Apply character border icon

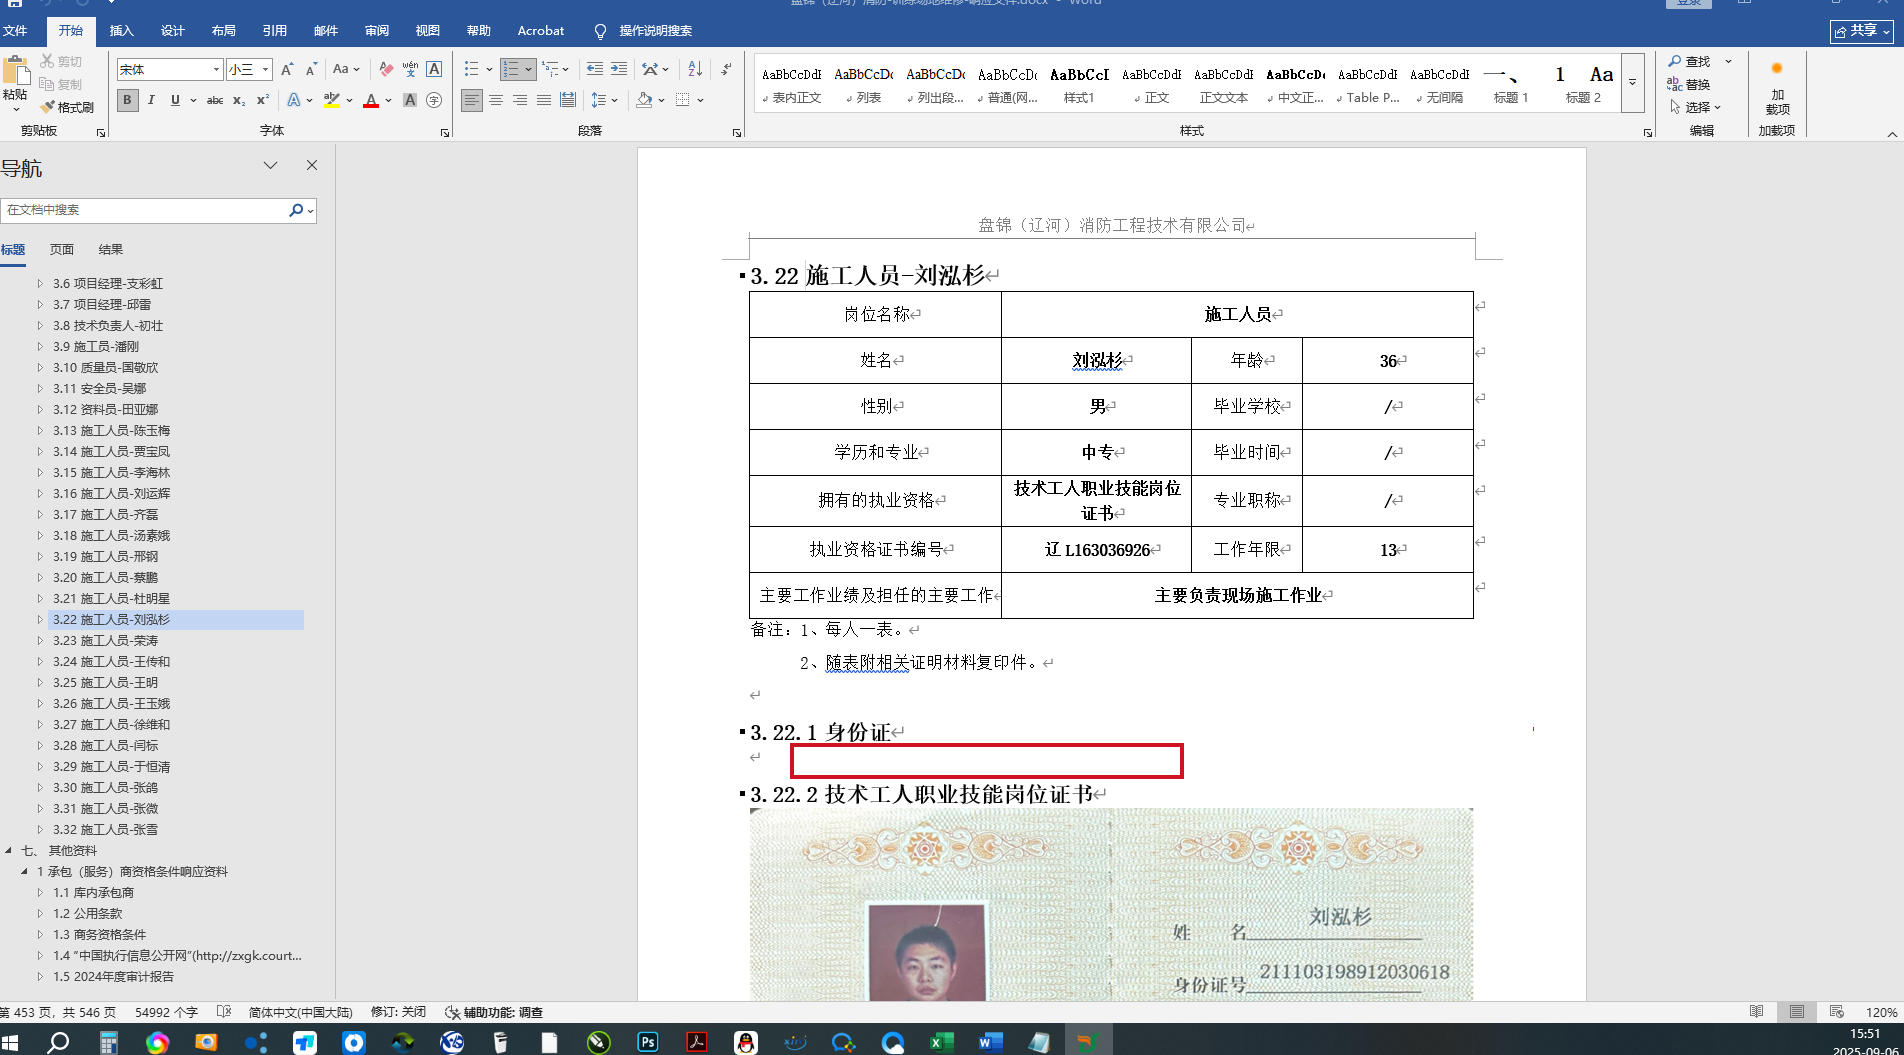(434, 69)
